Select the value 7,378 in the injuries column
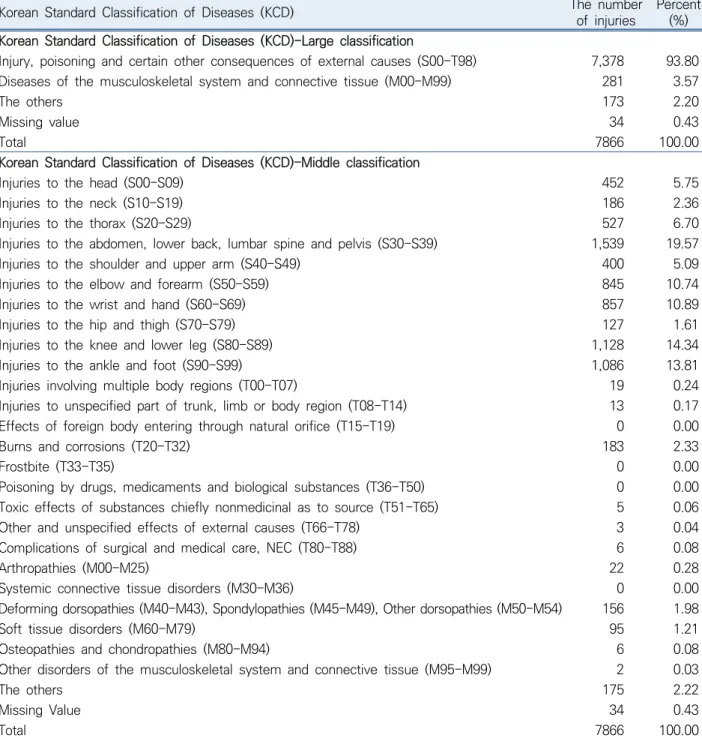The image size is (702, 738). [x=607, y=61]
